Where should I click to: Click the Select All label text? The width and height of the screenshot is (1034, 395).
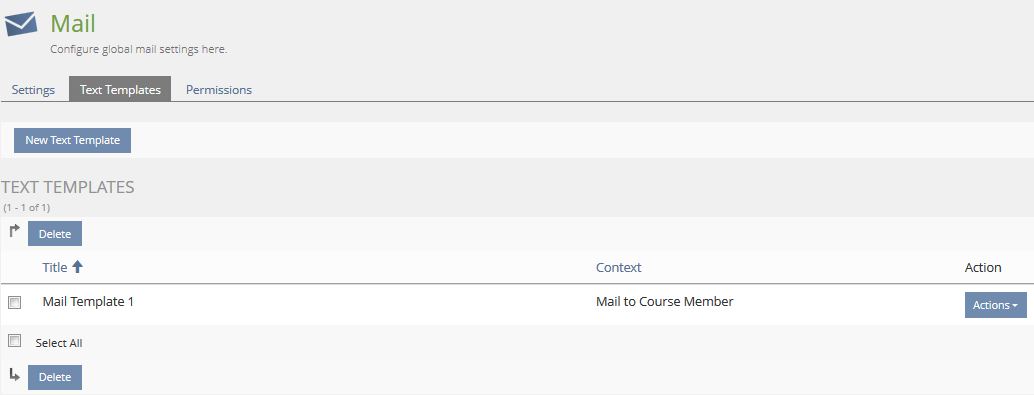[x=59, y=343]
